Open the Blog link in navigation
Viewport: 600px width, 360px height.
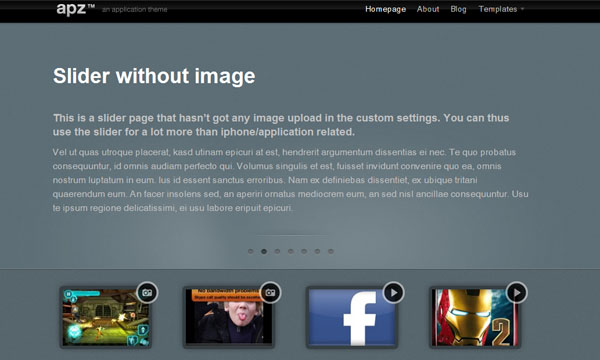pyautogui.click(x=458, y=9)
